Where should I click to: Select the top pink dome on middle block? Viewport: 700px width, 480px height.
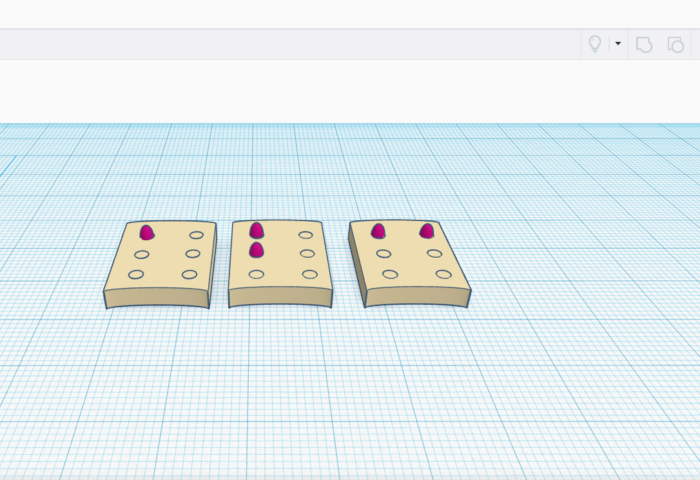257,230
